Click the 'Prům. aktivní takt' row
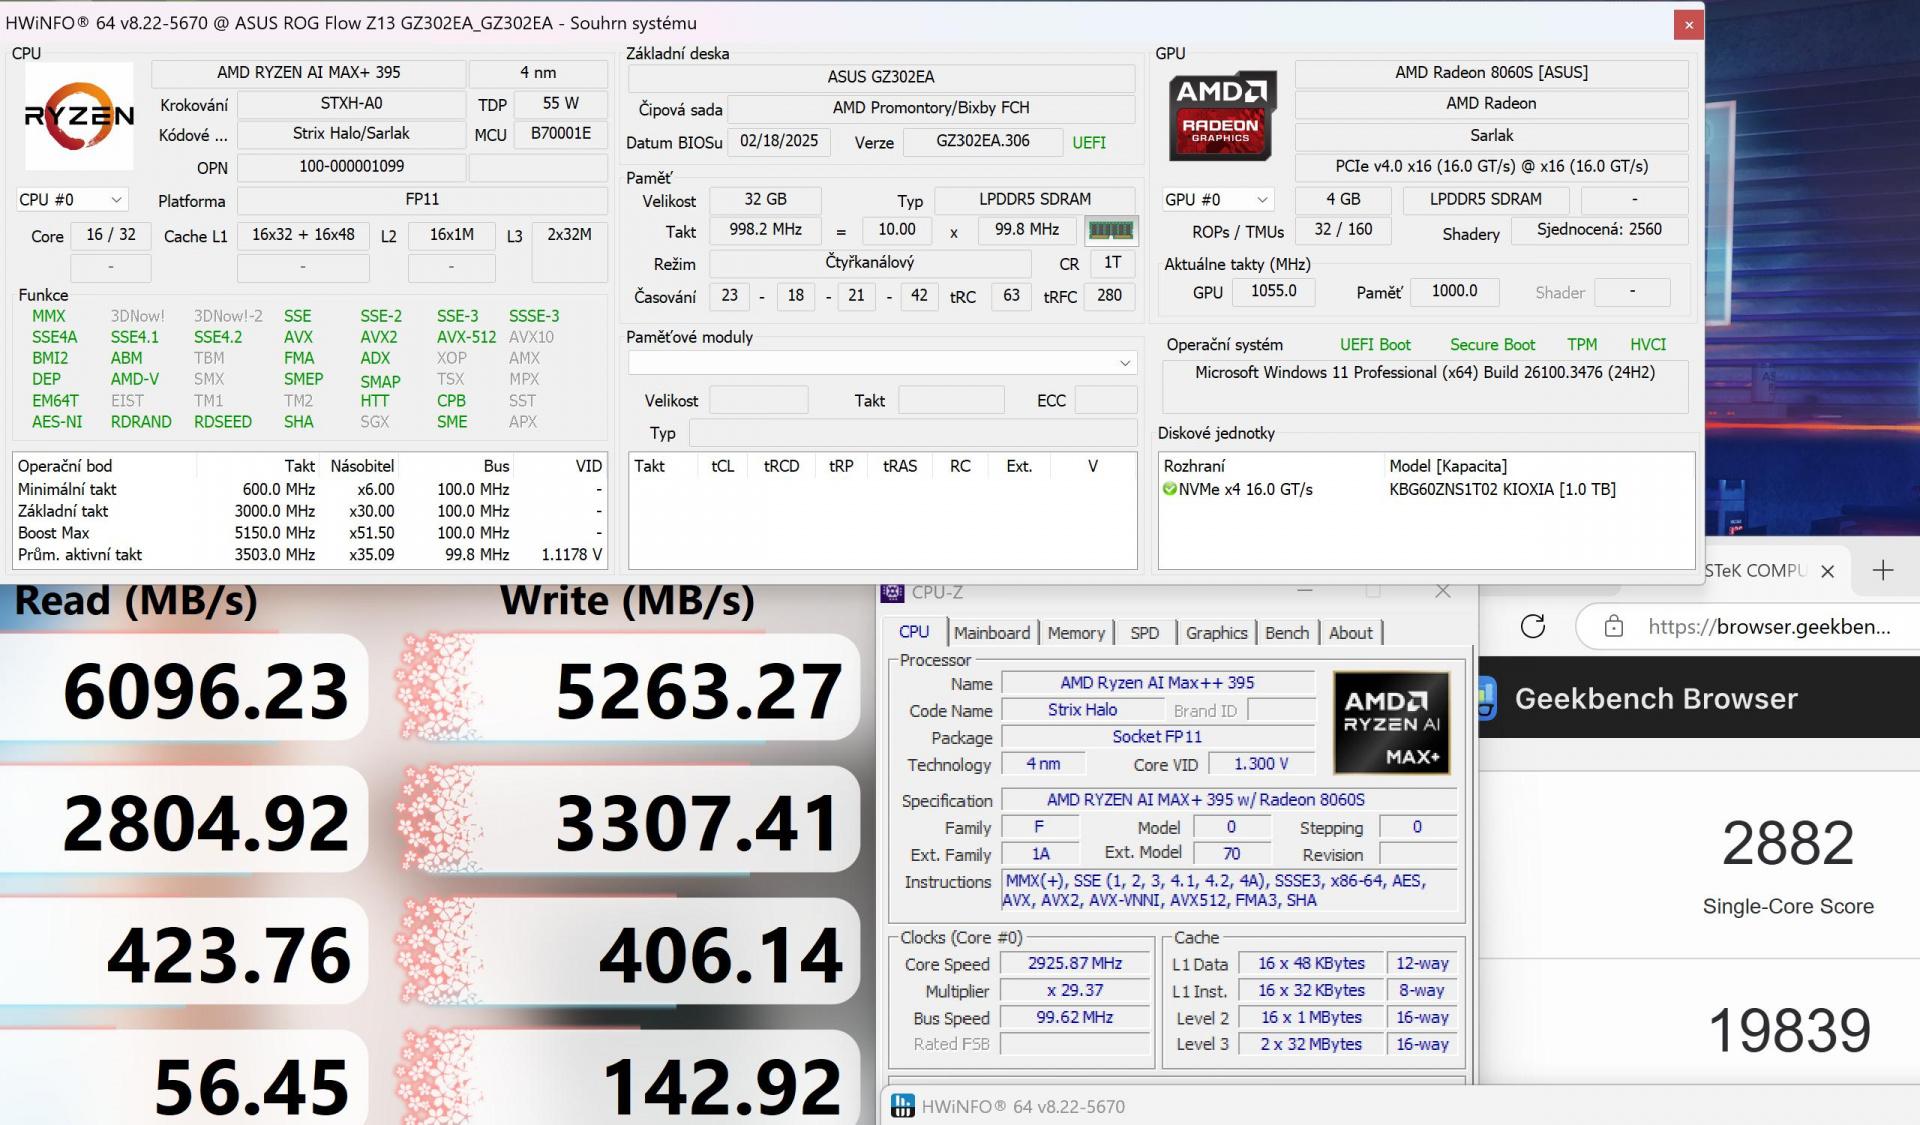Screen dimensions: 1920x1125 (x=309, y=555)
